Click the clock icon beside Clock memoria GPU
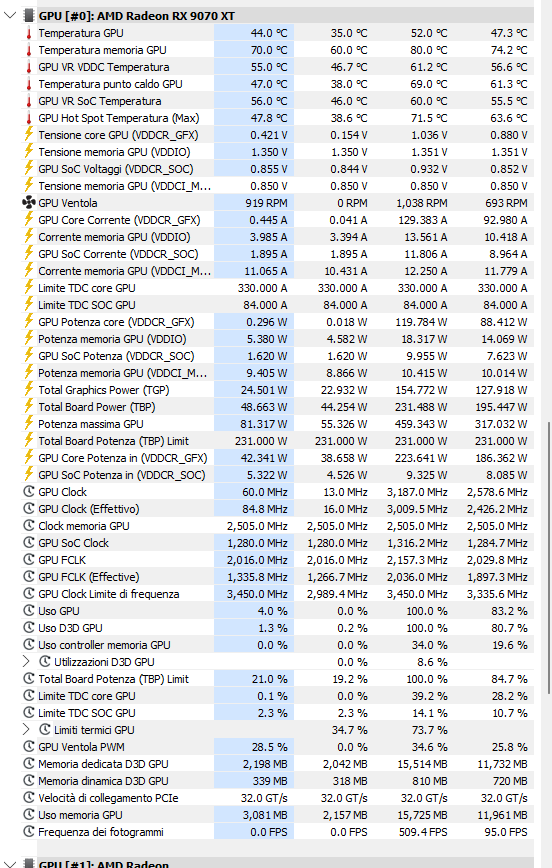This screenshot has height=868, width=552. pyautogui.click(x=29, y=526)
